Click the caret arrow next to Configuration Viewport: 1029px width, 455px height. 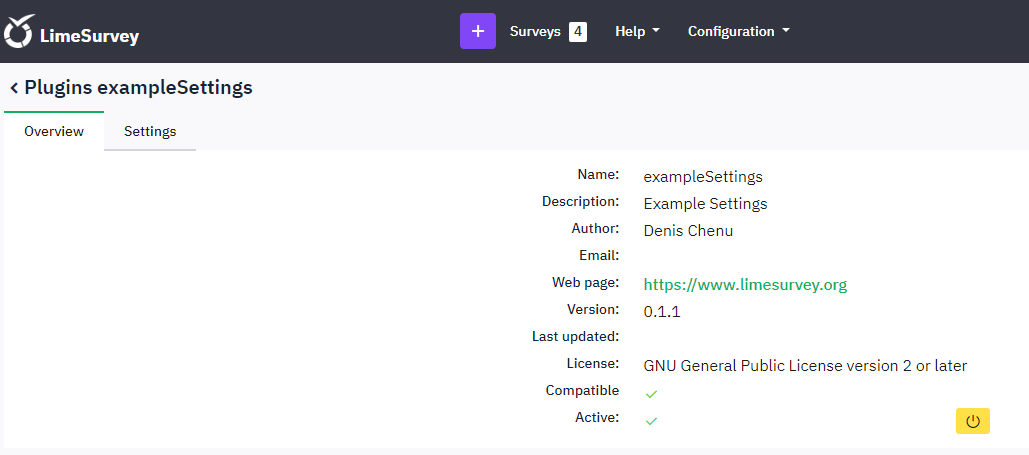pyautogui.click(x=786, y=31)
